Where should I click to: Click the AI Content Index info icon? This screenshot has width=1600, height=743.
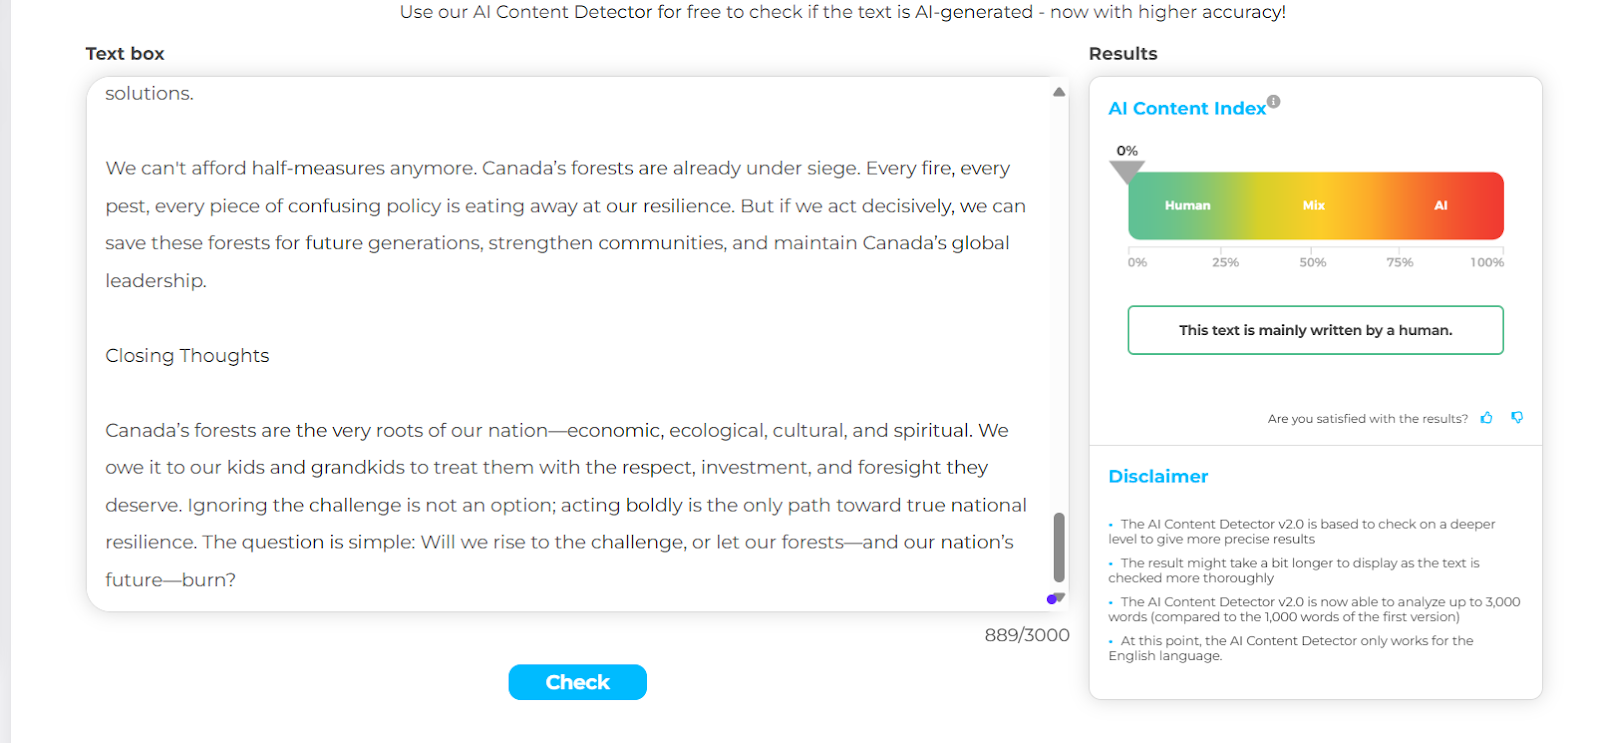pos(1273,102)
